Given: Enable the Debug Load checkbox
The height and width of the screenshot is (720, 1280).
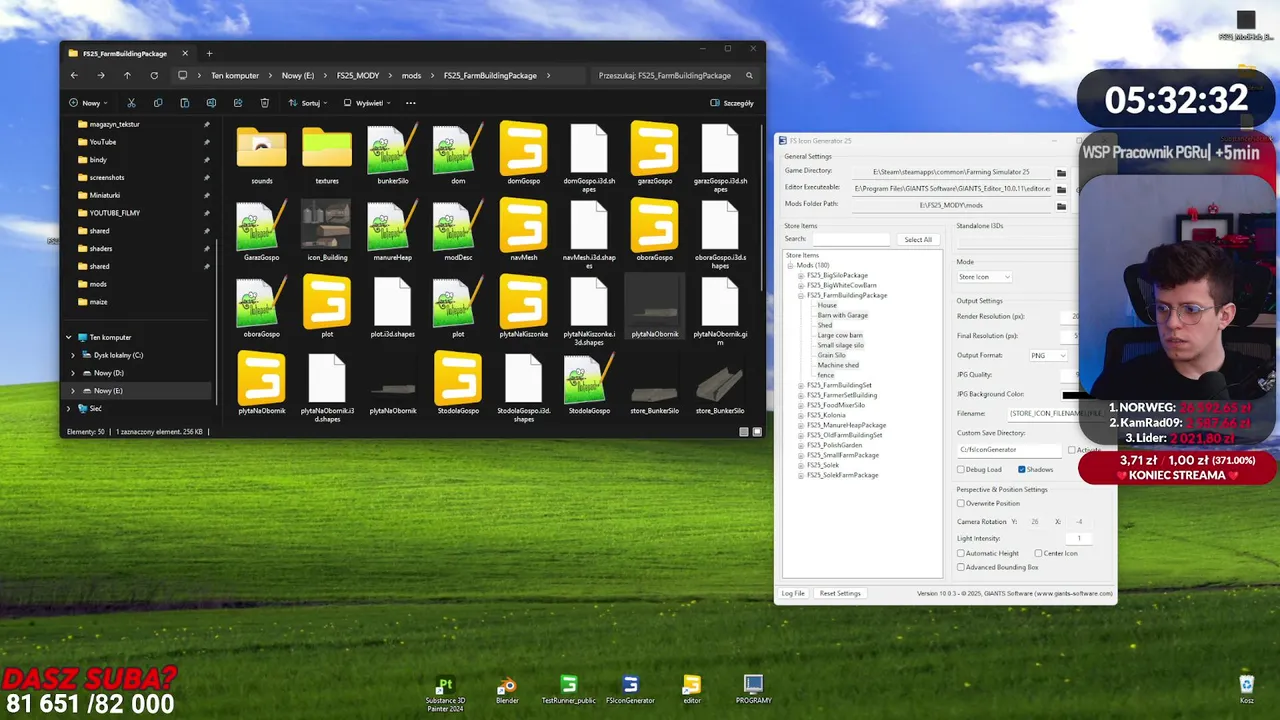Looking at the screenshot, I should [x=961, y=469].
